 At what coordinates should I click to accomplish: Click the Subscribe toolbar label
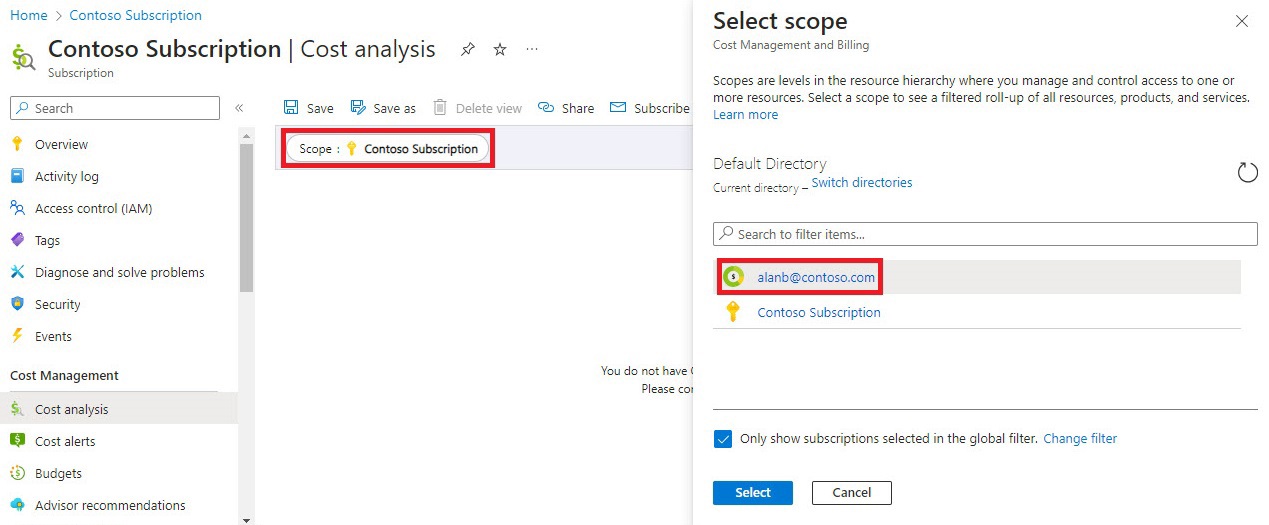click(662, 108)
